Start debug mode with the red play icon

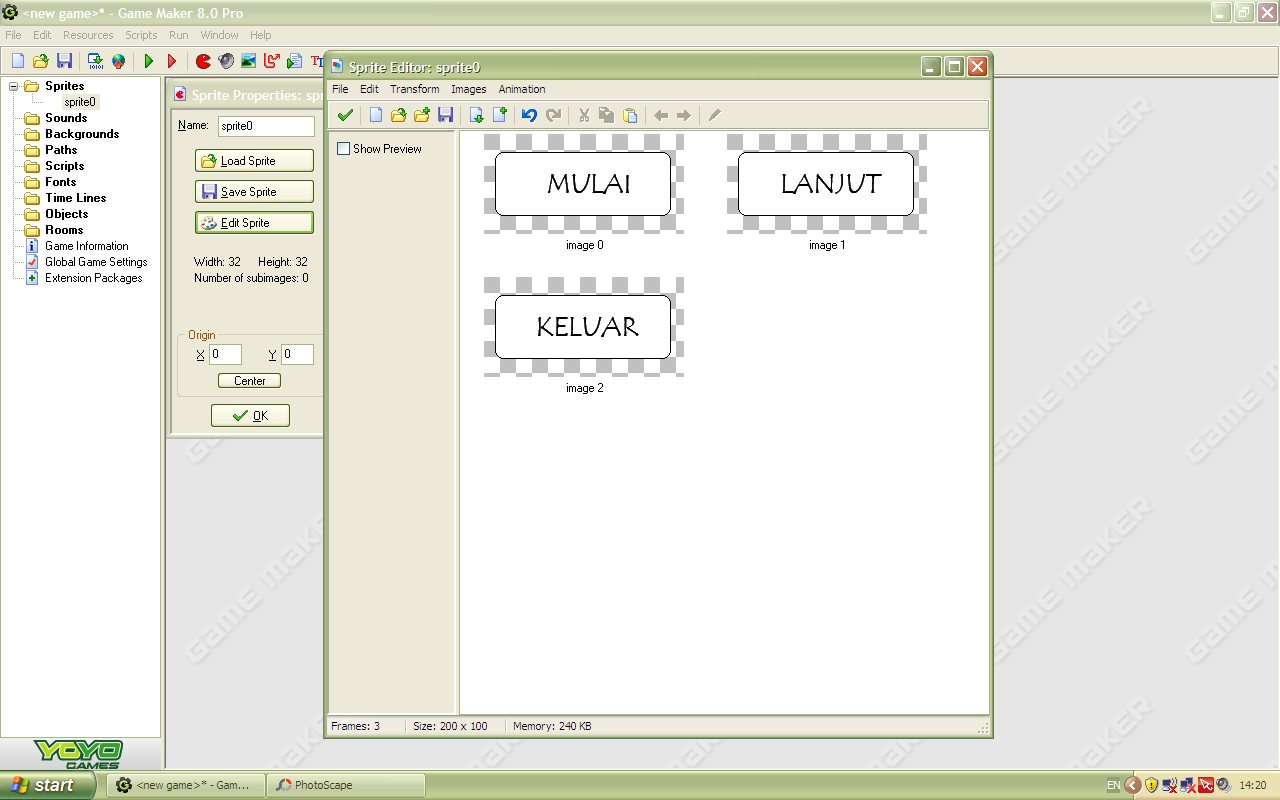click(171, 61)
